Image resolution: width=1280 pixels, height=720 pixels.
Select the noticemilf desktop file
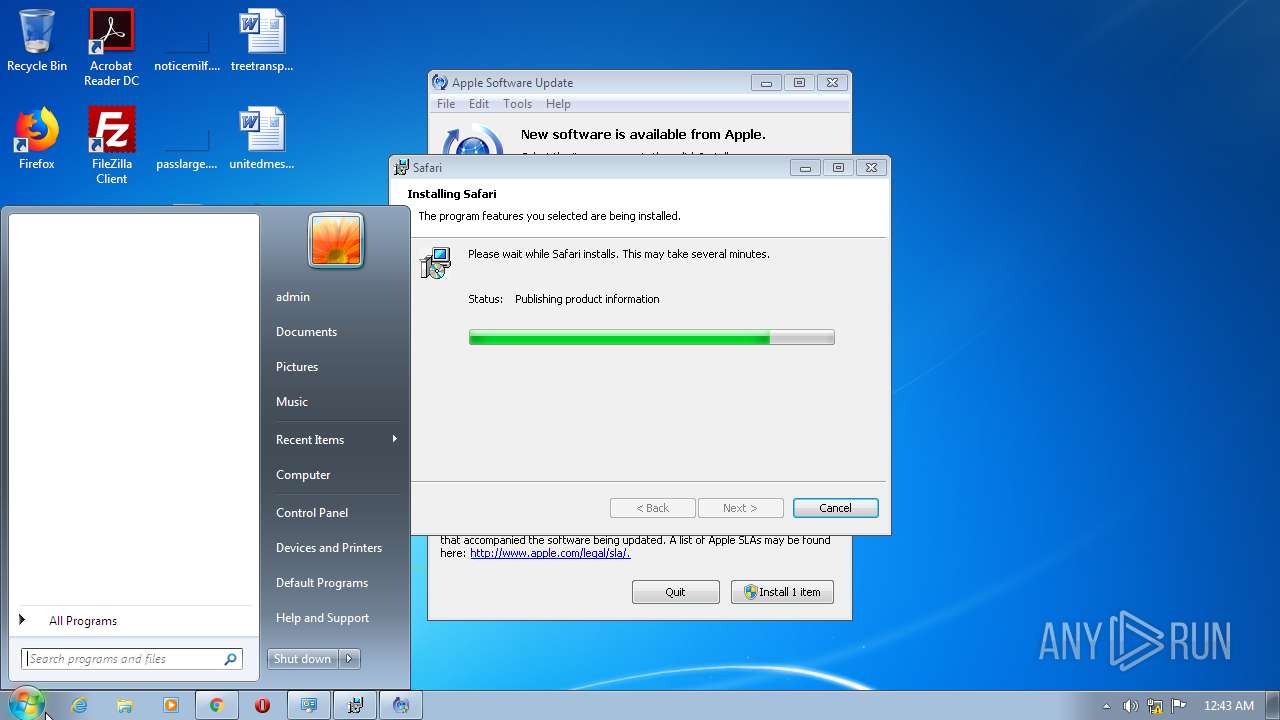tap(187, 41)
